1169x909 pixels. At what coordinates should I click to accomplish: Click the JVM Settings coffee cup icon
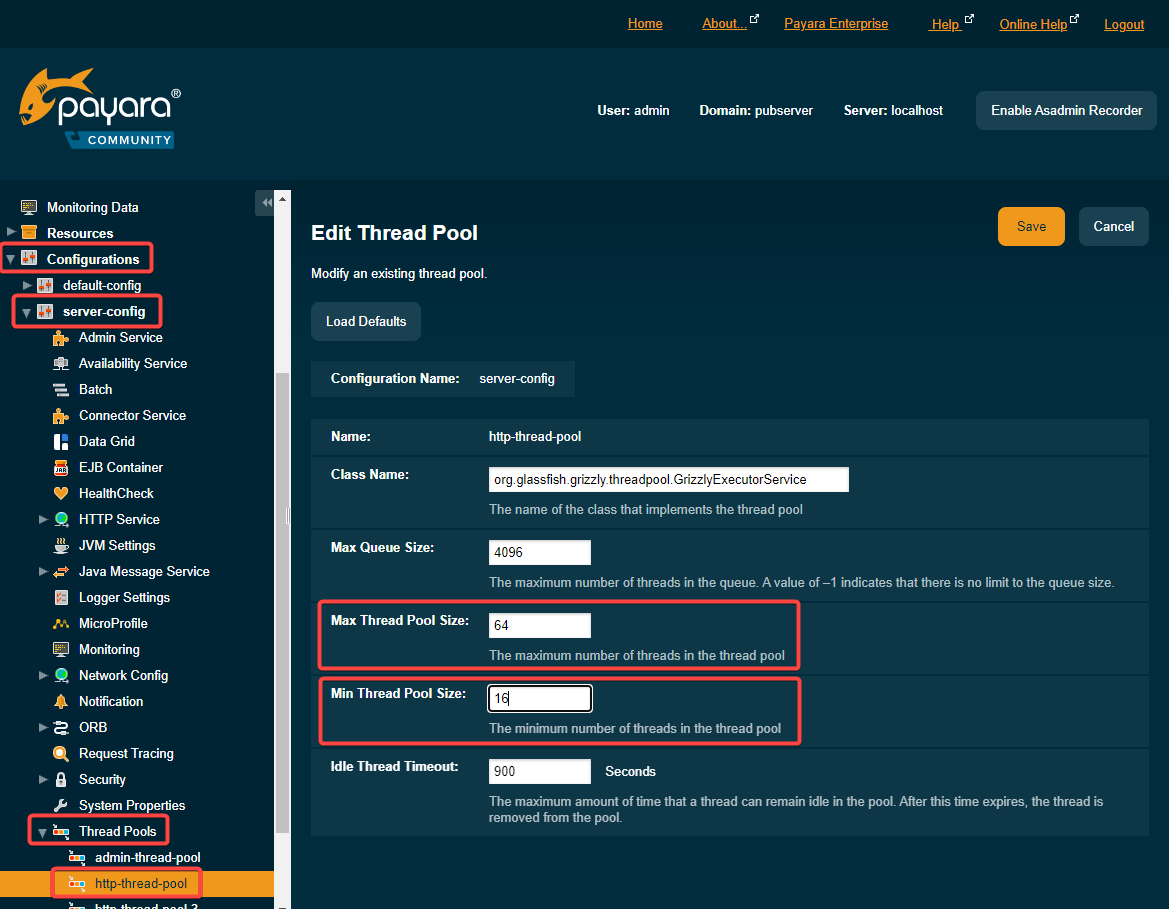[60, 545]
